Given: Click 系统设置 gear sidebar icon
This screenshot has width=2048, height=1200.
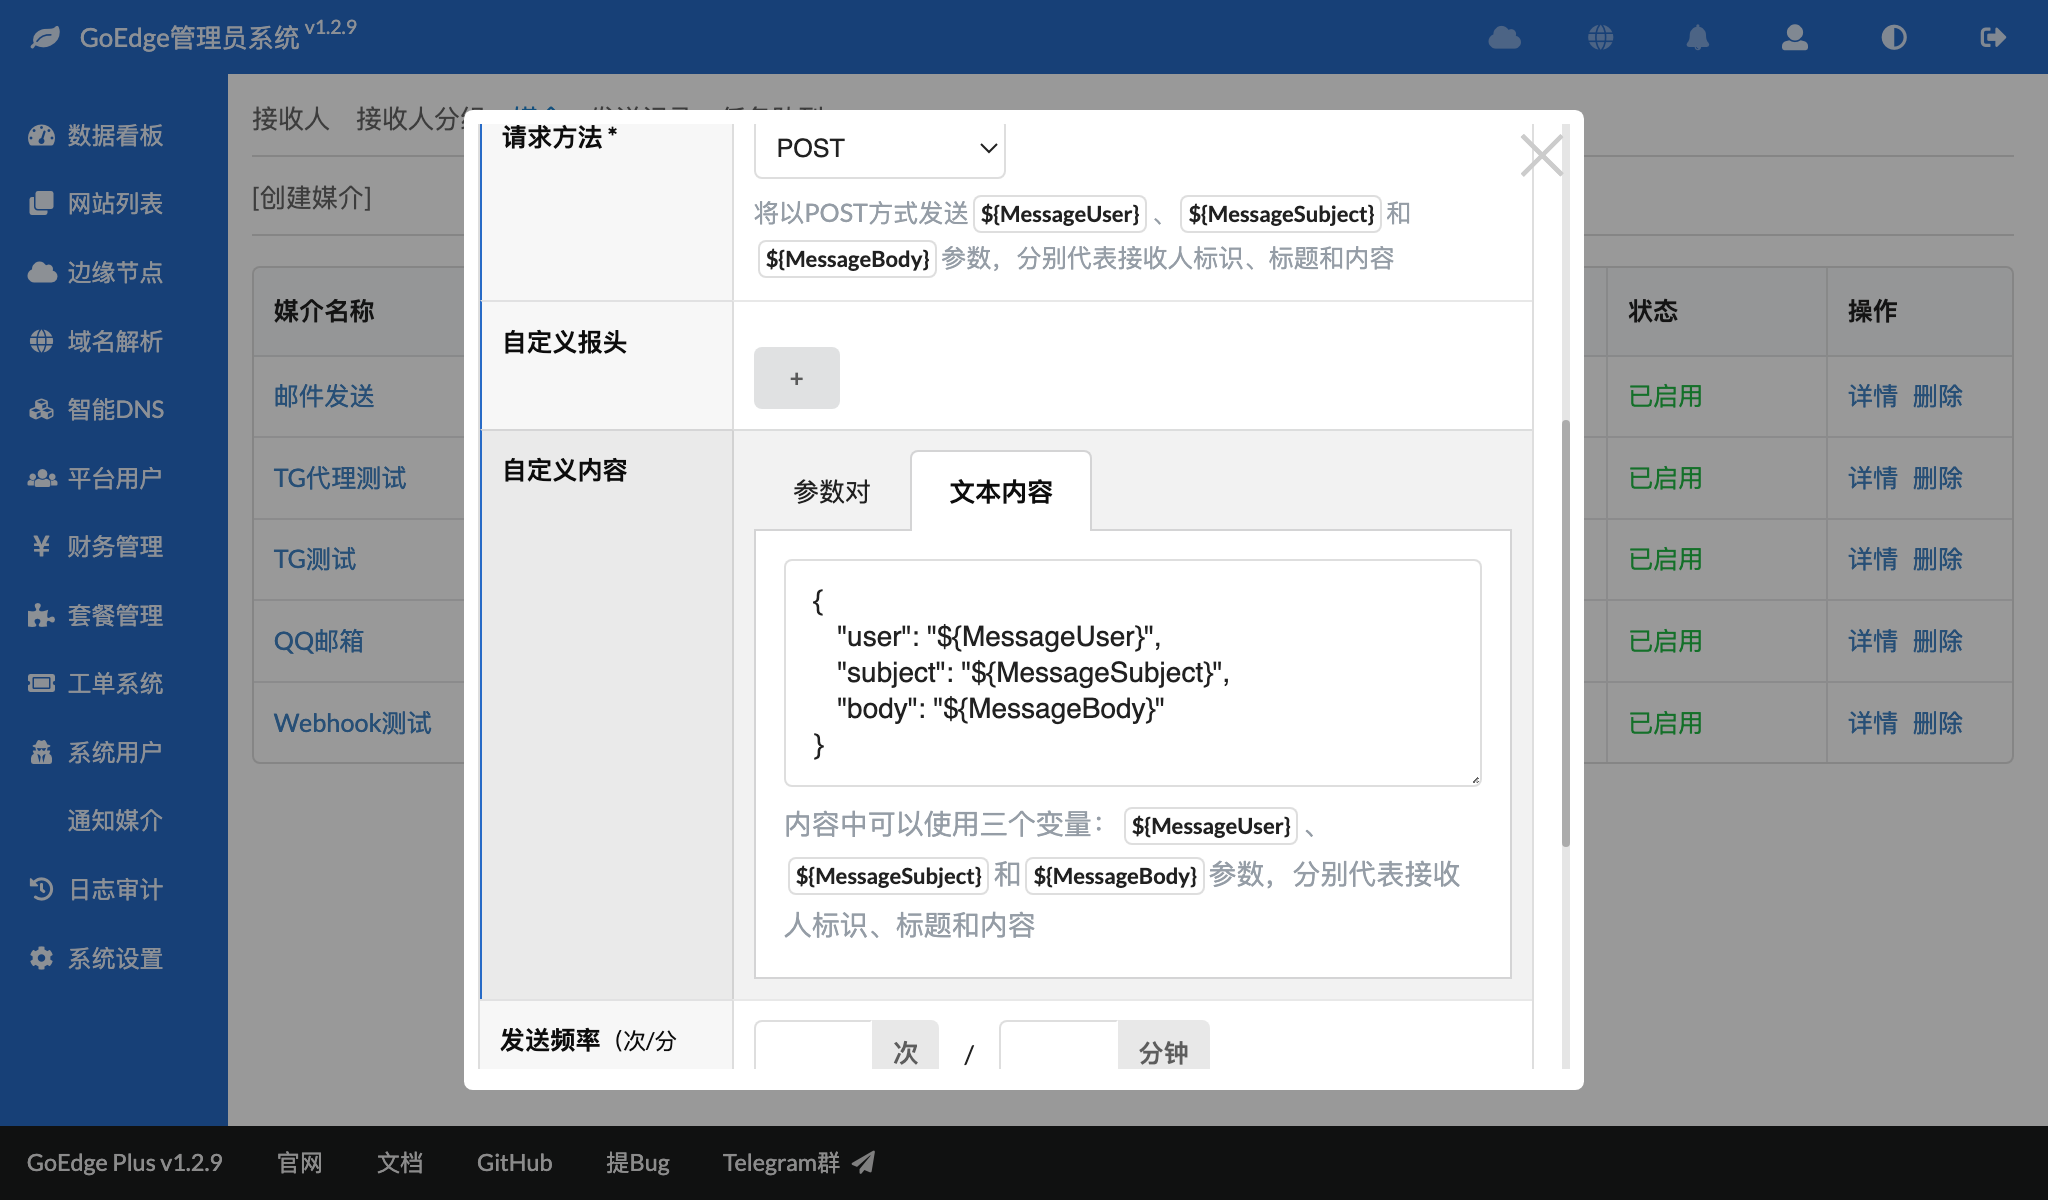Looking at the screenshot, I should pos(41,959).
